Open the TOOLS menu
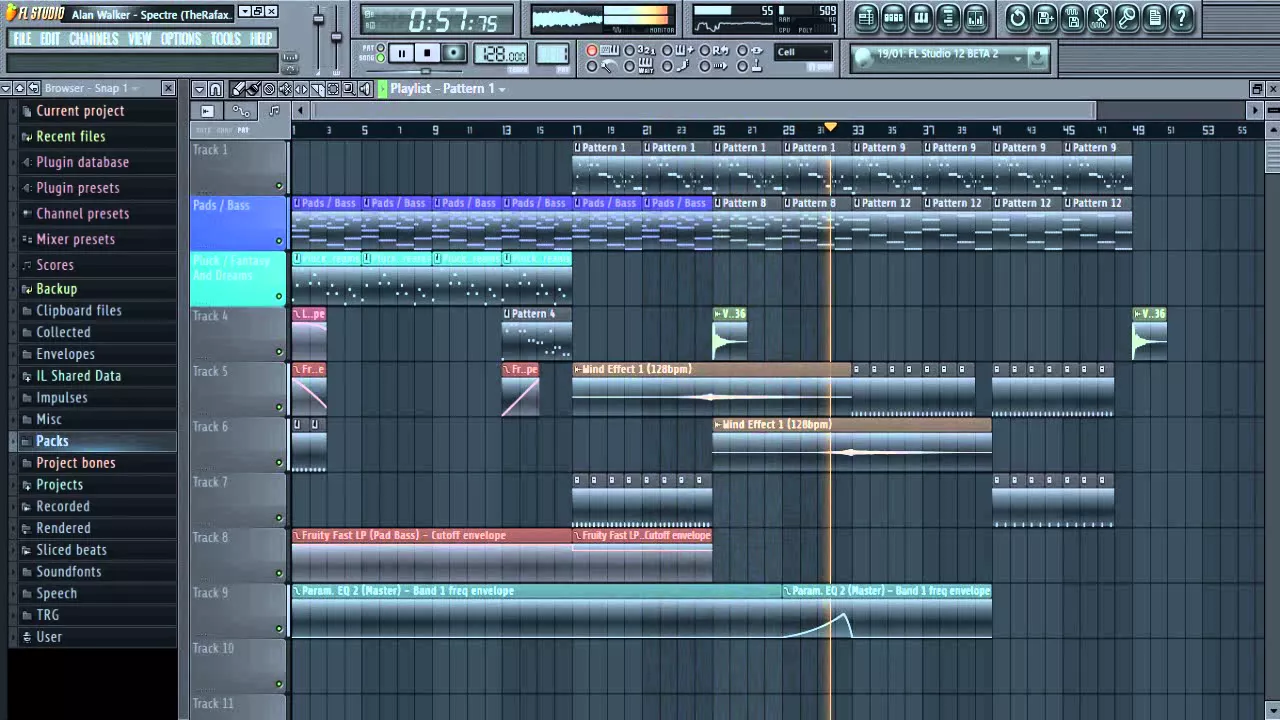 226,39
